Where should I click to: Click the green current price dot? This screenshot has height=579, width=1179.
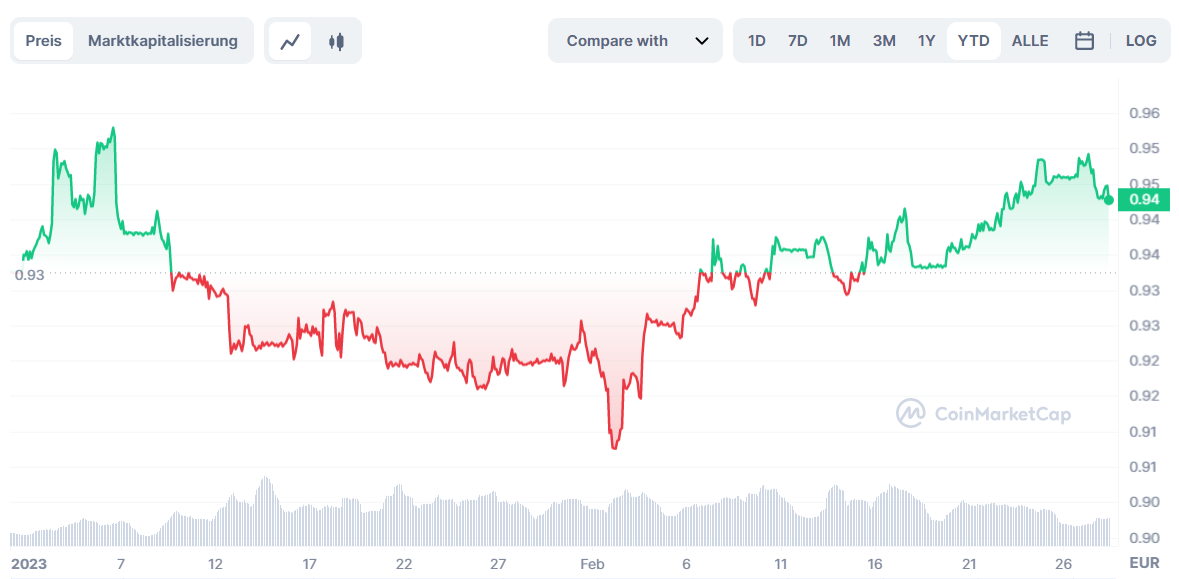click(x=1108, y=200)
